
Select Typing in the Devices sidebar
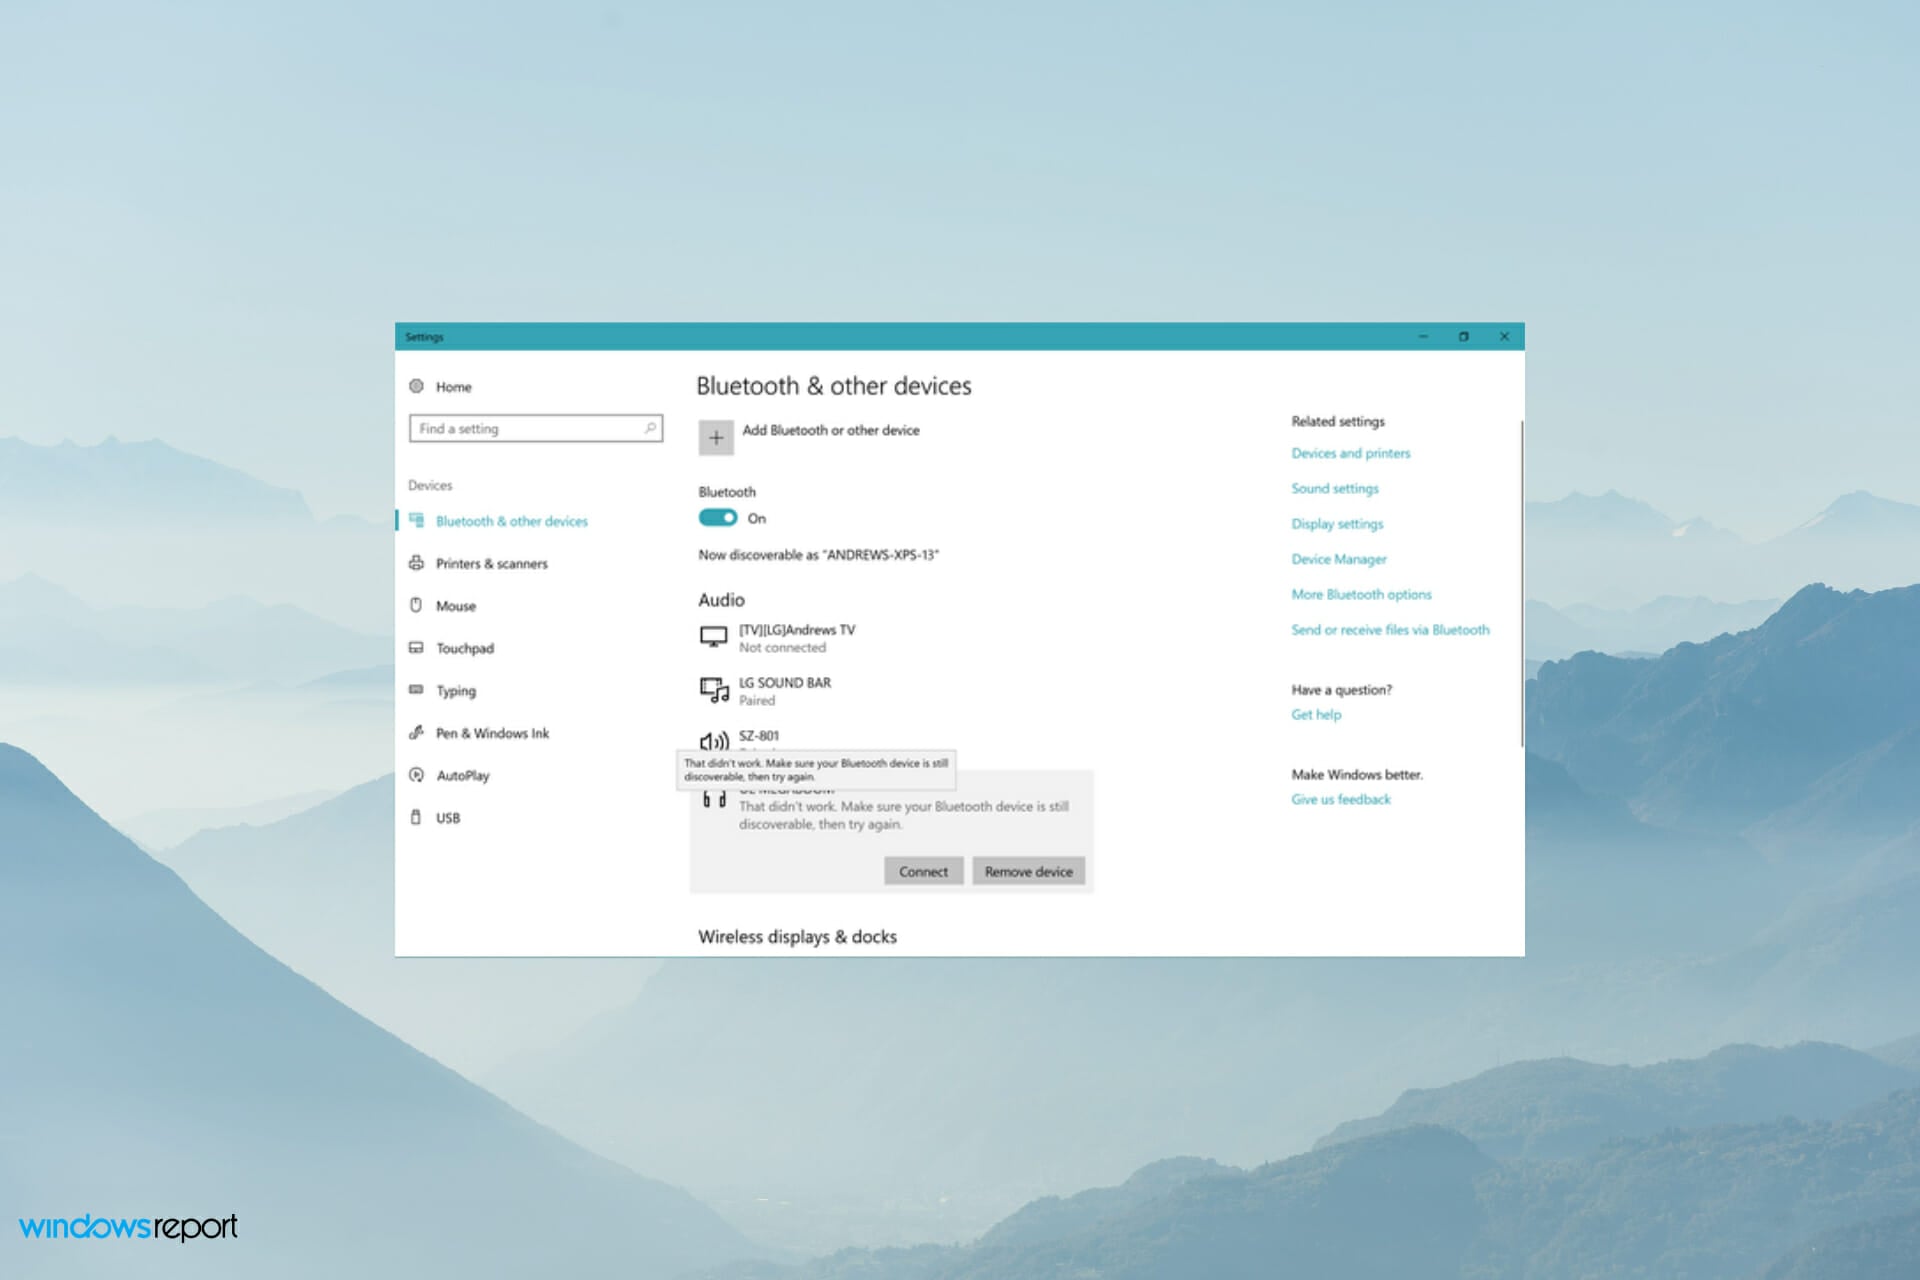click(456, 691)
